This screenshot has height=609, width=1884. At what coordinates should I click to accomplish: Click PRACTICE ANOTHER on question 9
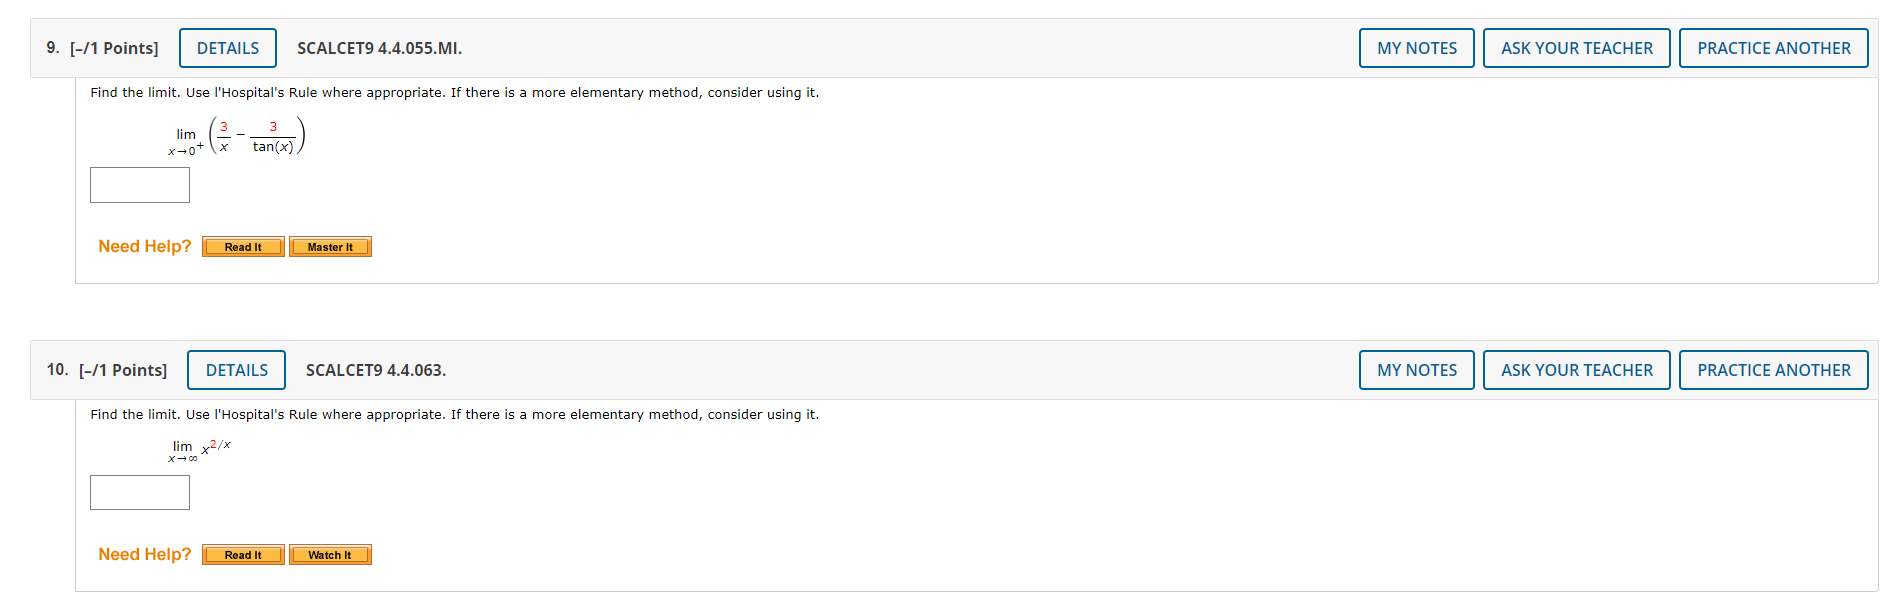1774,47
